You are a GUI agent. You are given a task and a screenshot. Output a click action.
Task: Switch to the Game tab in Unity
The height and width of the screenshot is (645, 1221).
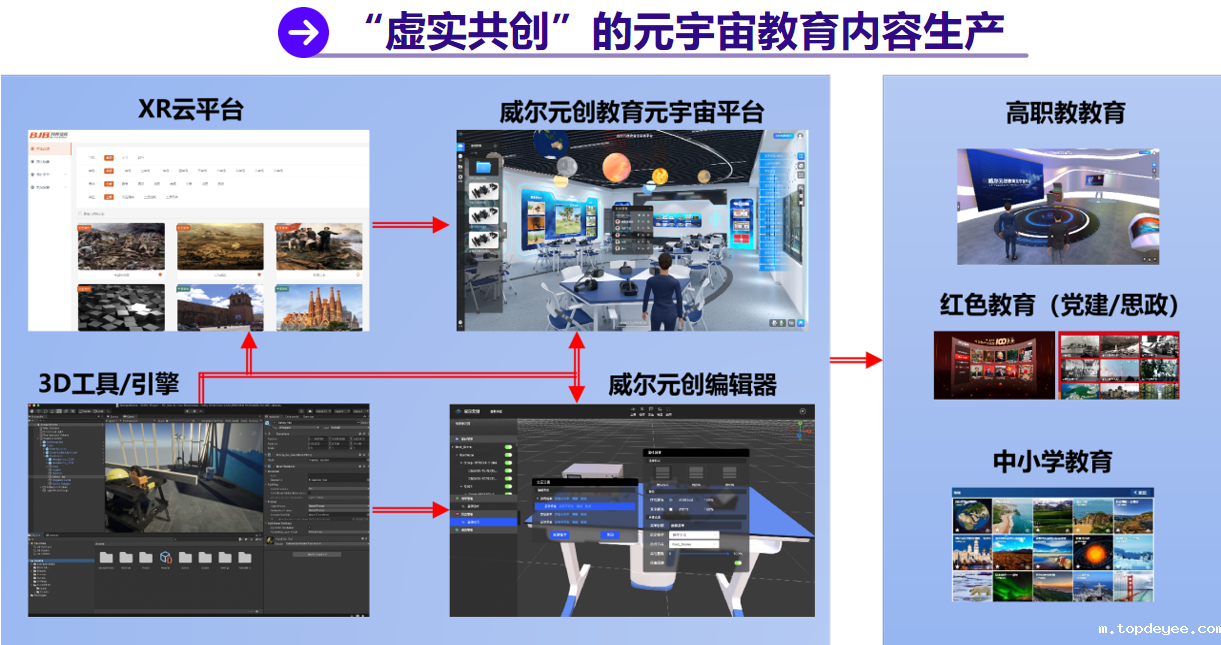click(130, 416)
